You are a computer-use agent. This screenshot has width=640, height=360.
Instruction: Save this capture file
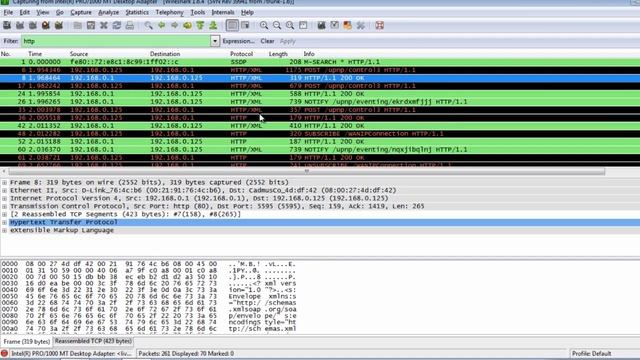point(91,25)
